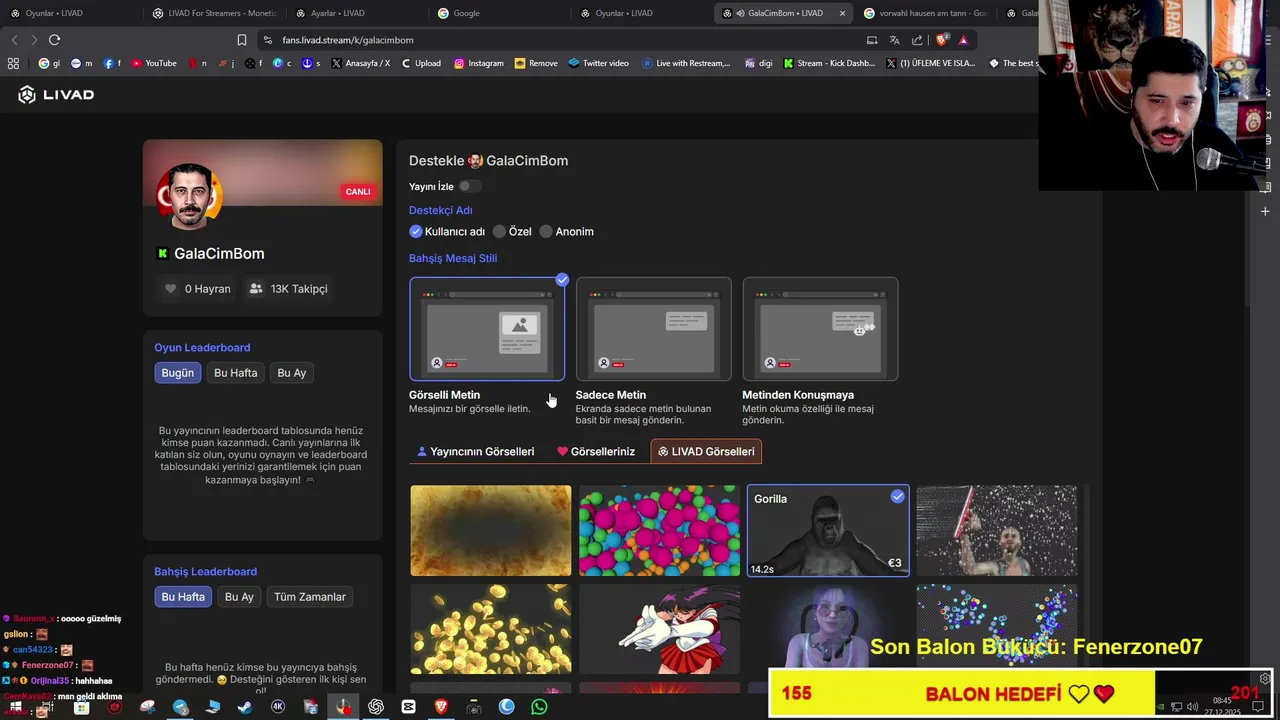Viewport: 1280px width, 720px height.
Task: Click the GalaCimBom profile avatar
Action: coord(189,196)
